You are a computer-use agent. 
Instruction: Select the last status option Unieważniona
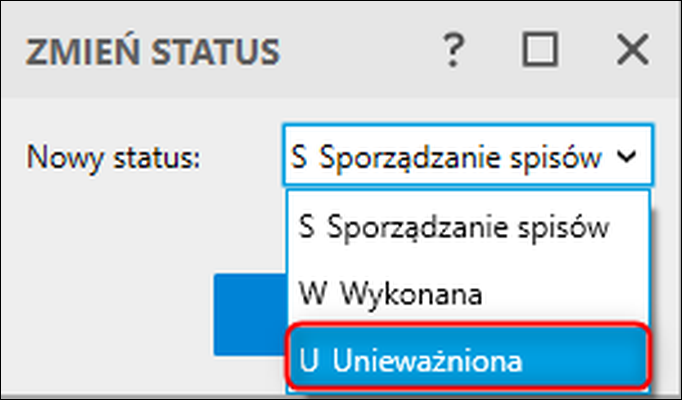(467, 360)
